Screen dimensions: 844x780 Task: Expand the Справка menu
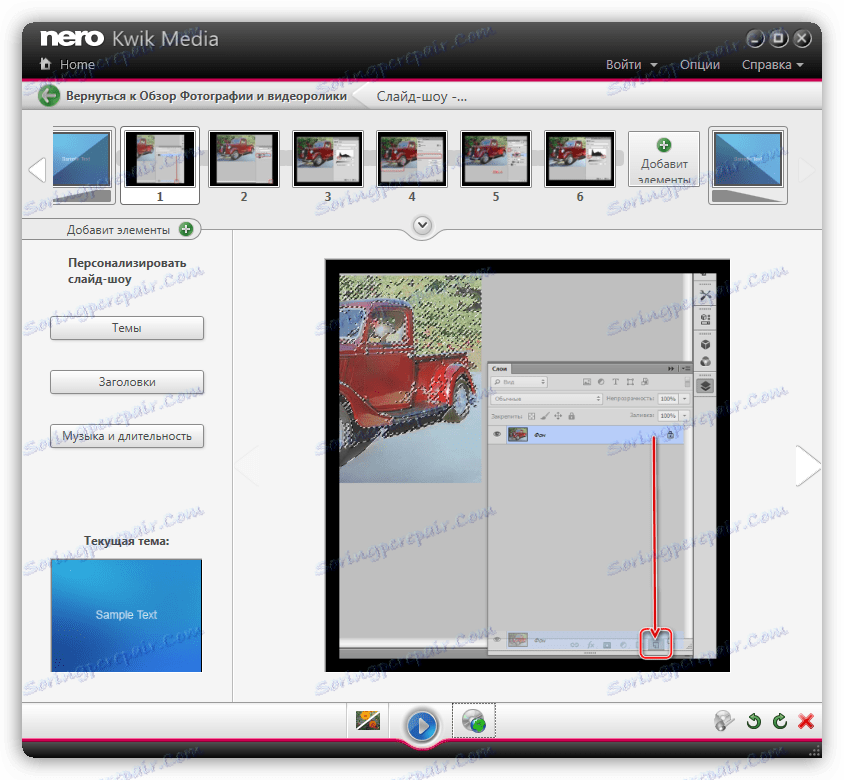772,64
